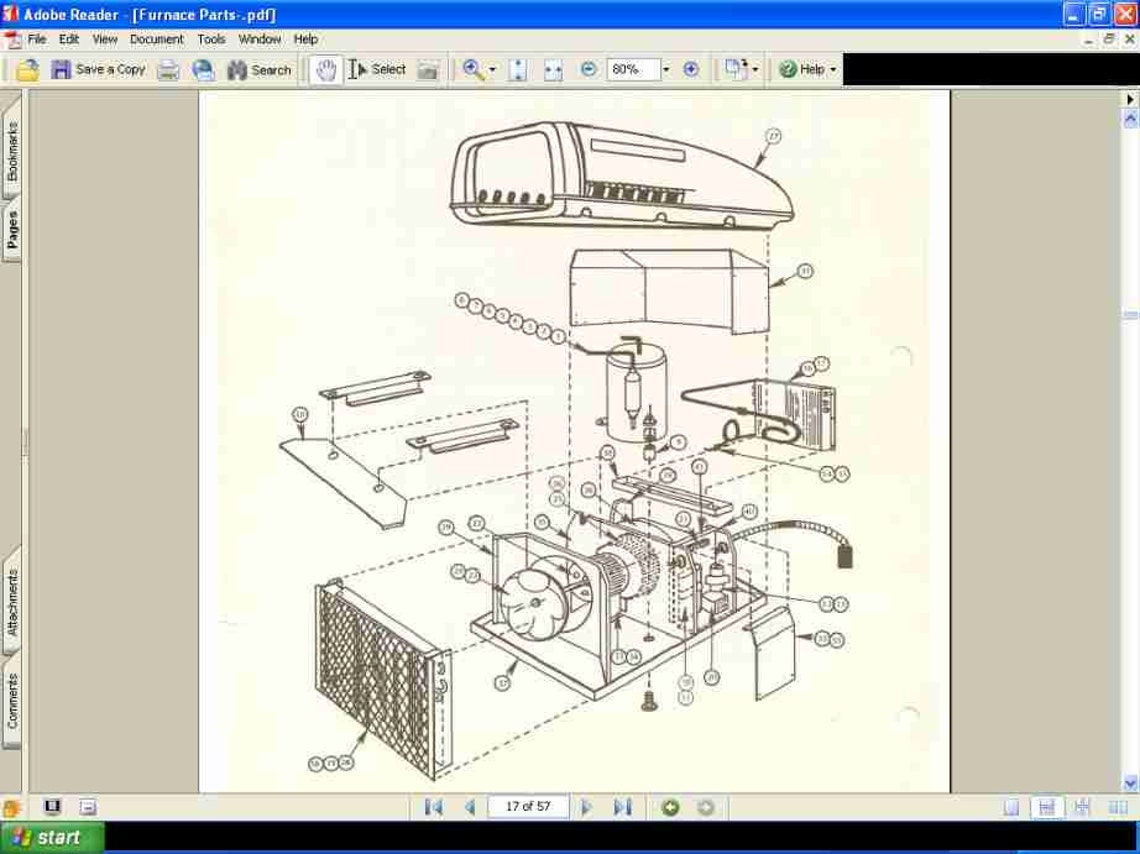The height and width of the screenshot is (854, 1140).
Task: Toggle Fit Page view mode
Action: [x=516, y=69]
